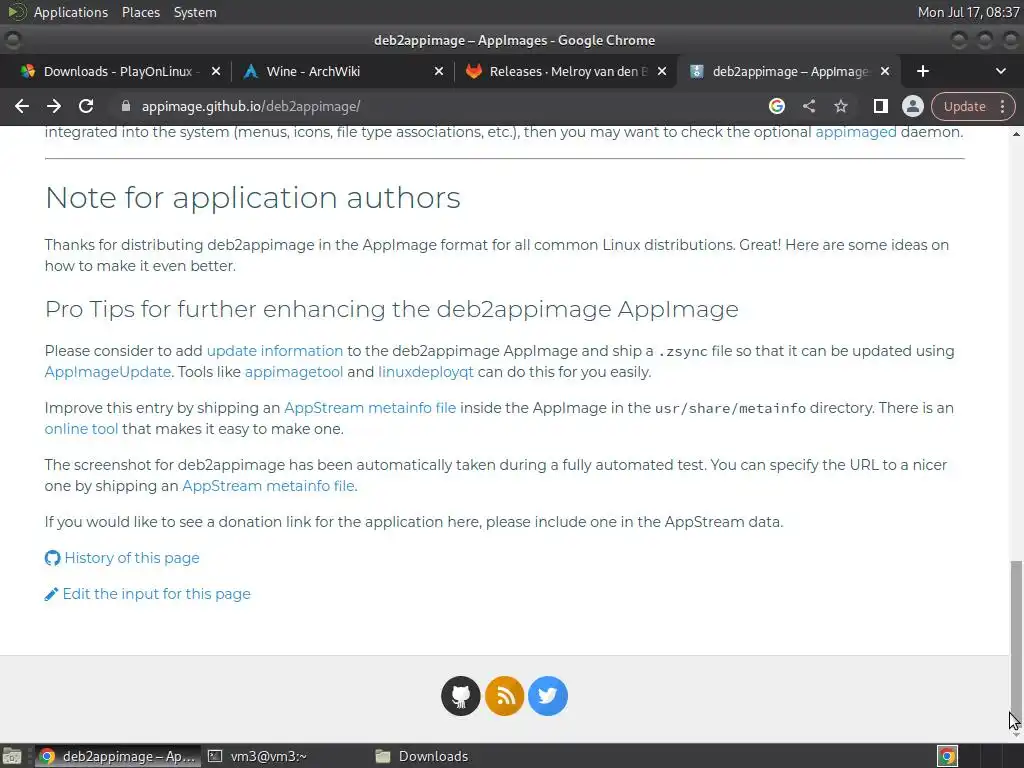
Task: Go forward to the next page
Action: click(54, 106)
